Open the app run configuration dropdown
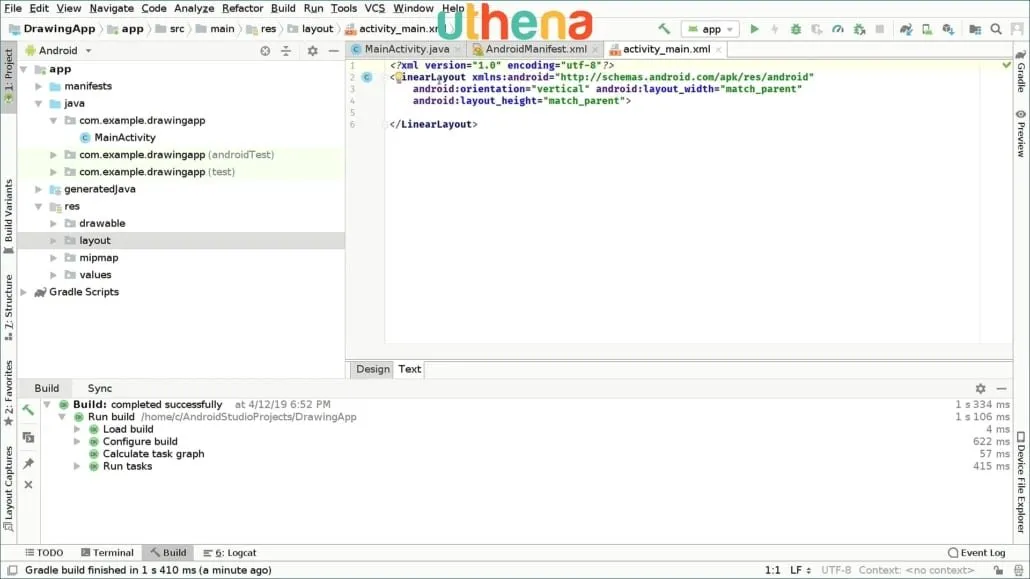This screenshot has height=579, width=1030. click(711, 29)
